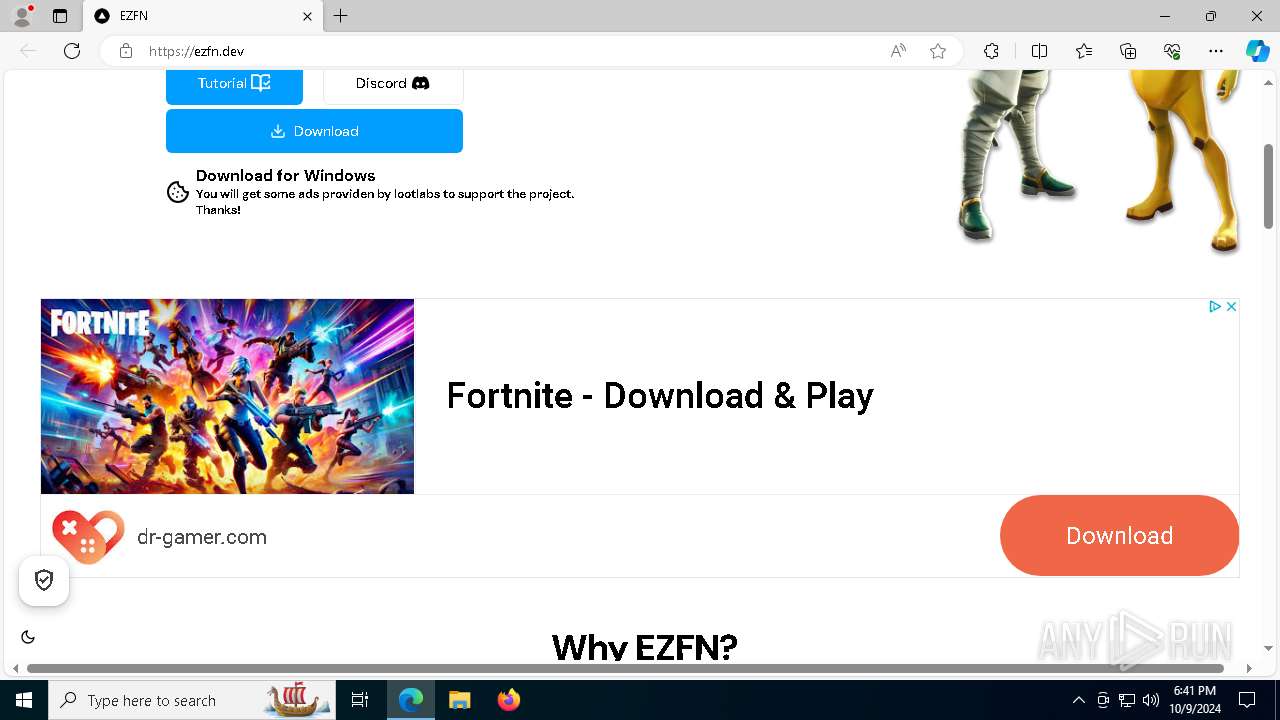1280x720 pixels.
Task: Launch Firefox from taskbar
Action: 508,700
